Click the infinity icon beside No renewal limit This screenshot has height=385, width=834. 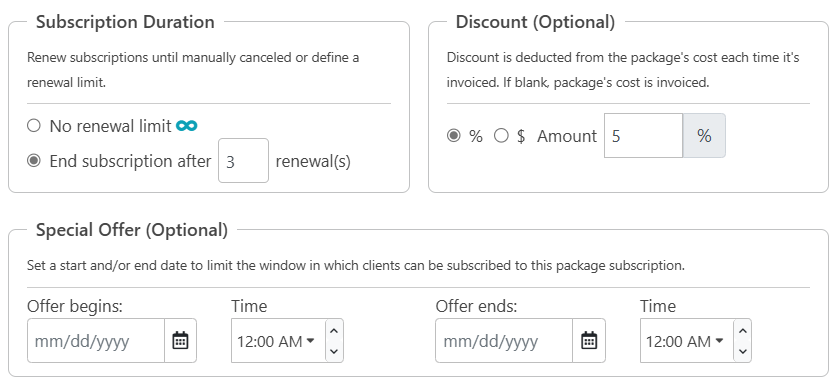pyautogui.click(x=187, y=126)
